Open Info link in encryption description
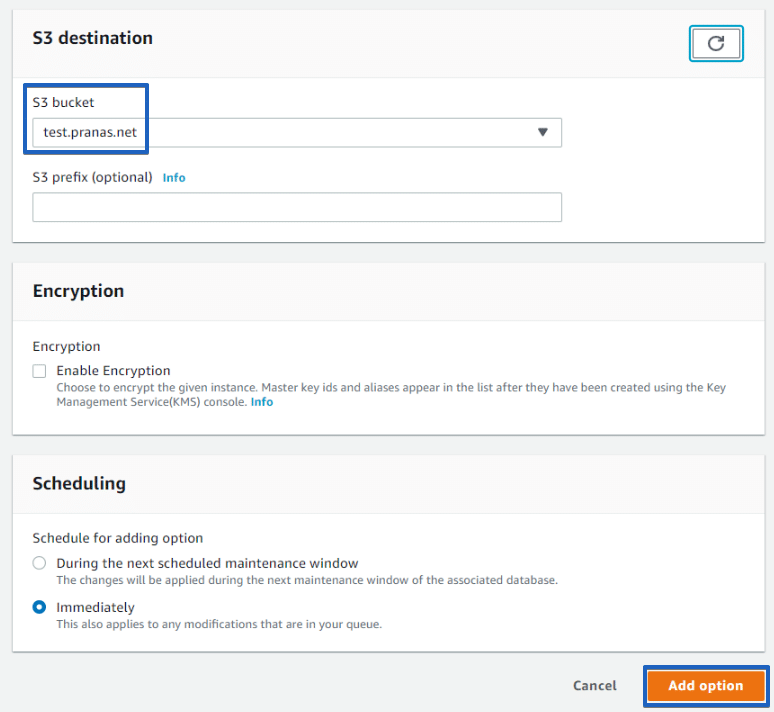Viewport: 774px width, 712px height. pos(262,402)
